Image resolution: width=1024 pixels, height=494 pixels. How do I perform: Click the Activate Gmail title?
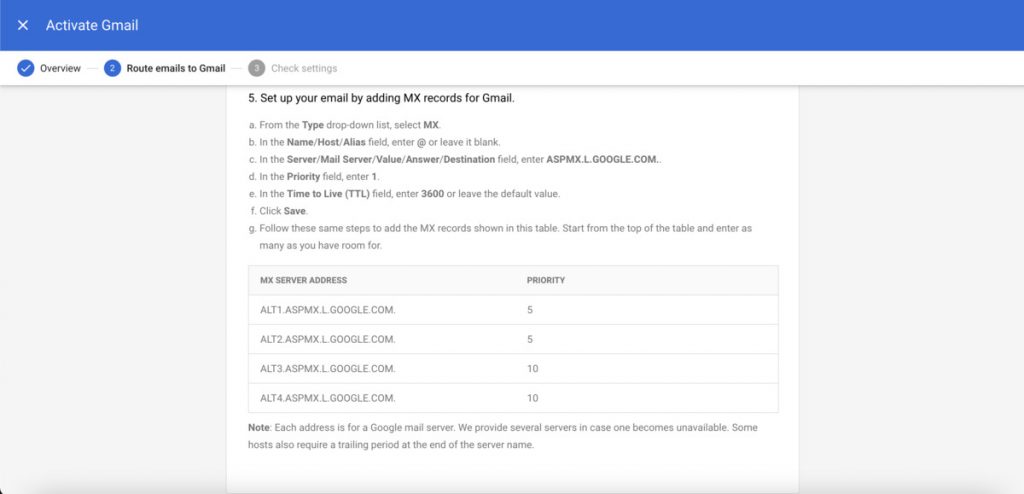tap(92, 25)
